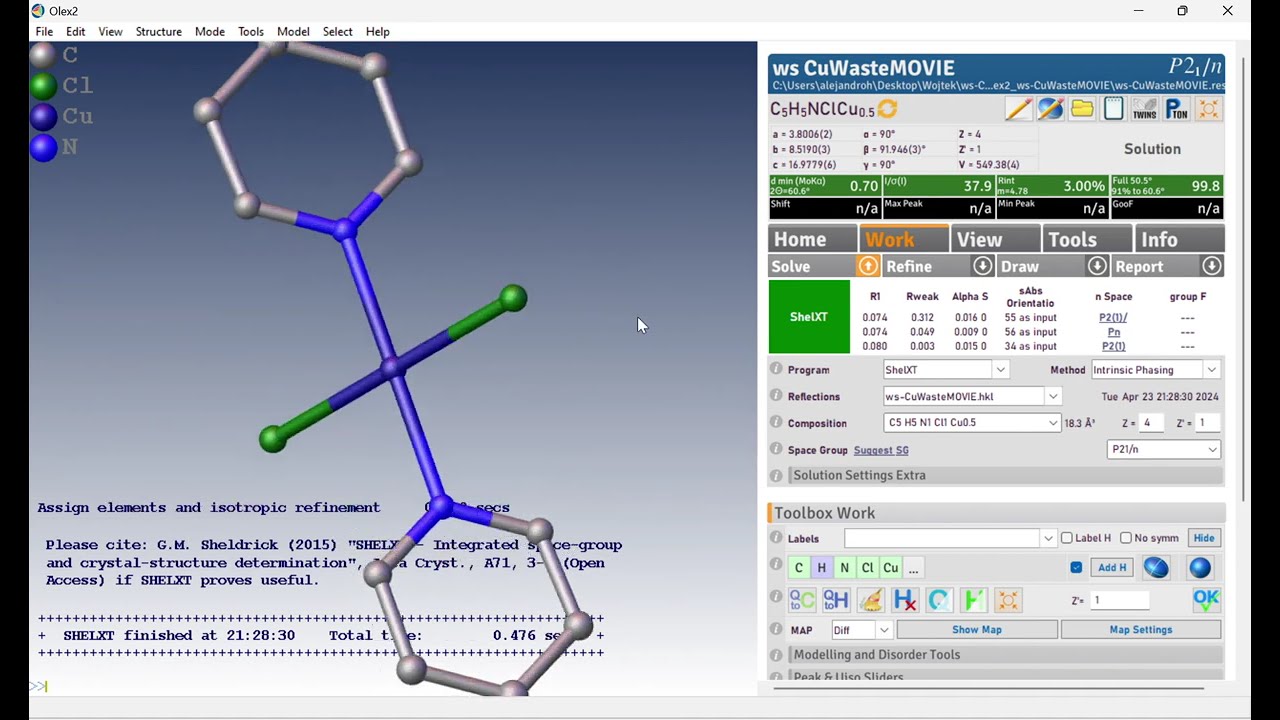Screen dimensions: 1280x720
Task: Open the Mode menu
Action: (210, 32)
